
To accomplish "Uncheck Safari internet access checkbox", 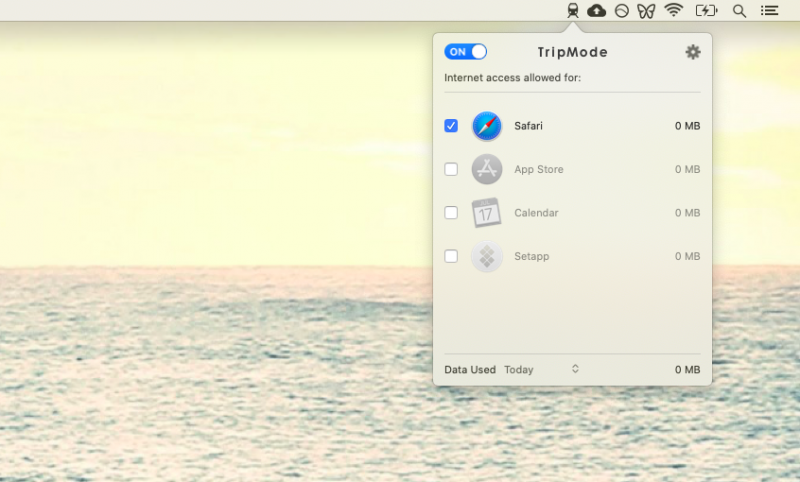I will tap(451, 125).
